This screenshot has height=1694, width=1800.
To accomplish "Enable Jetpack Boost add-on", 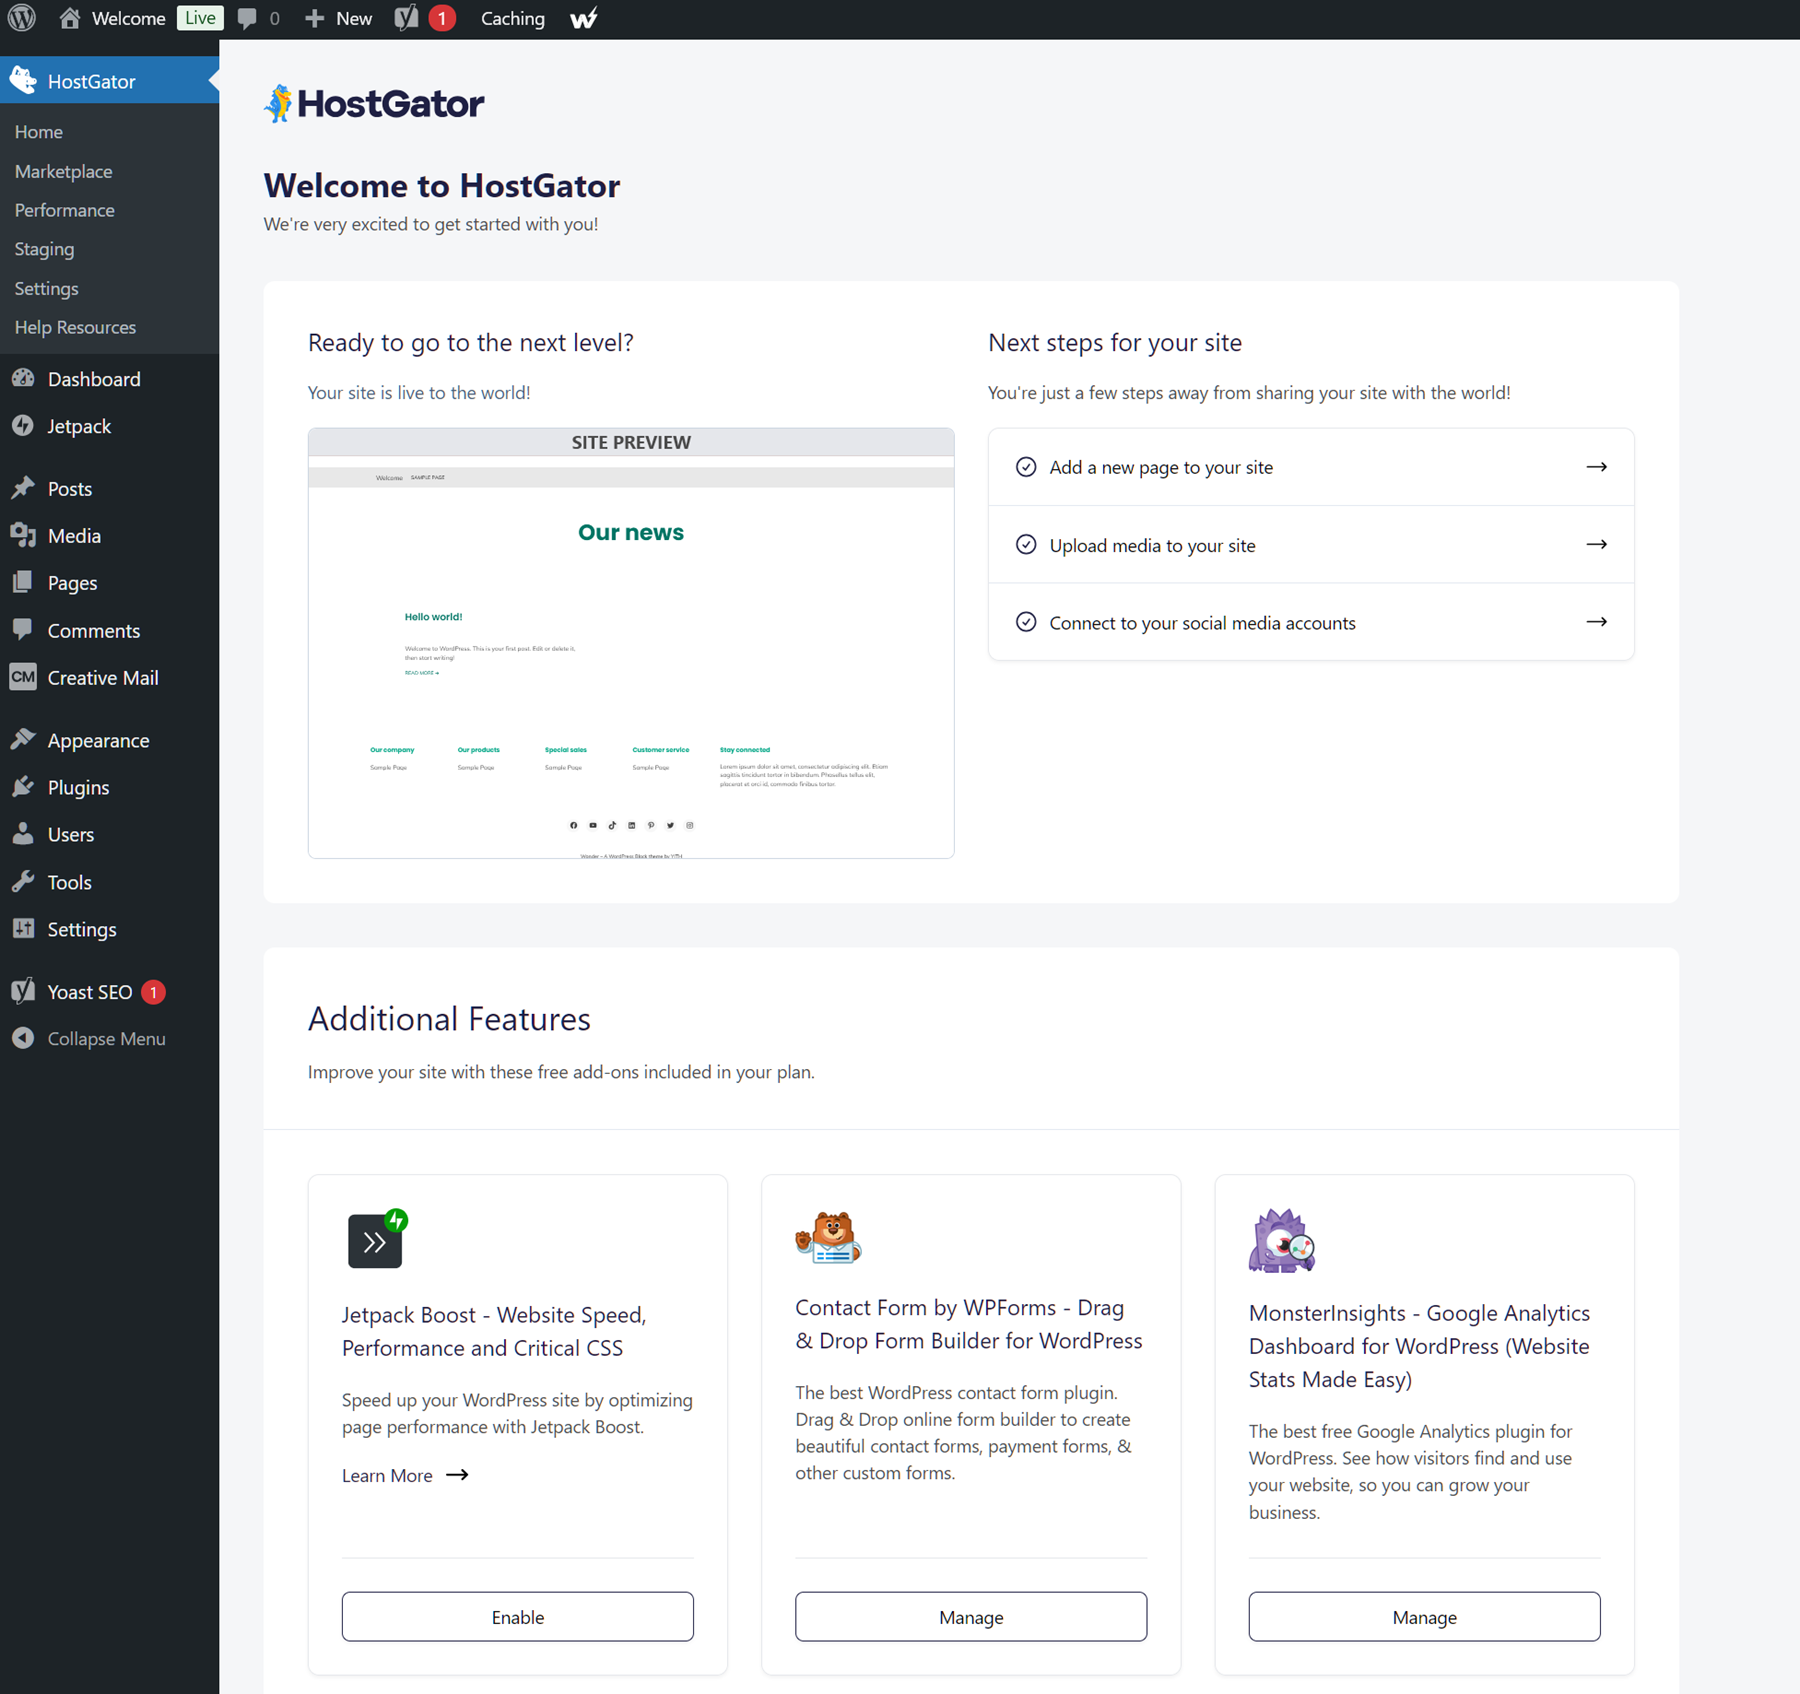I will click(x=517, y=1617).
